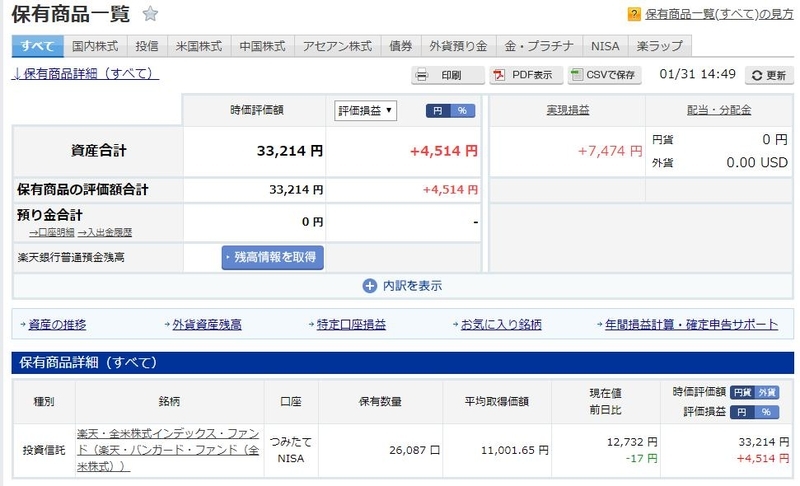Open the 楽ラップ tab
Viewport: 800px width, 486px height.
click(x=660, y=46)
